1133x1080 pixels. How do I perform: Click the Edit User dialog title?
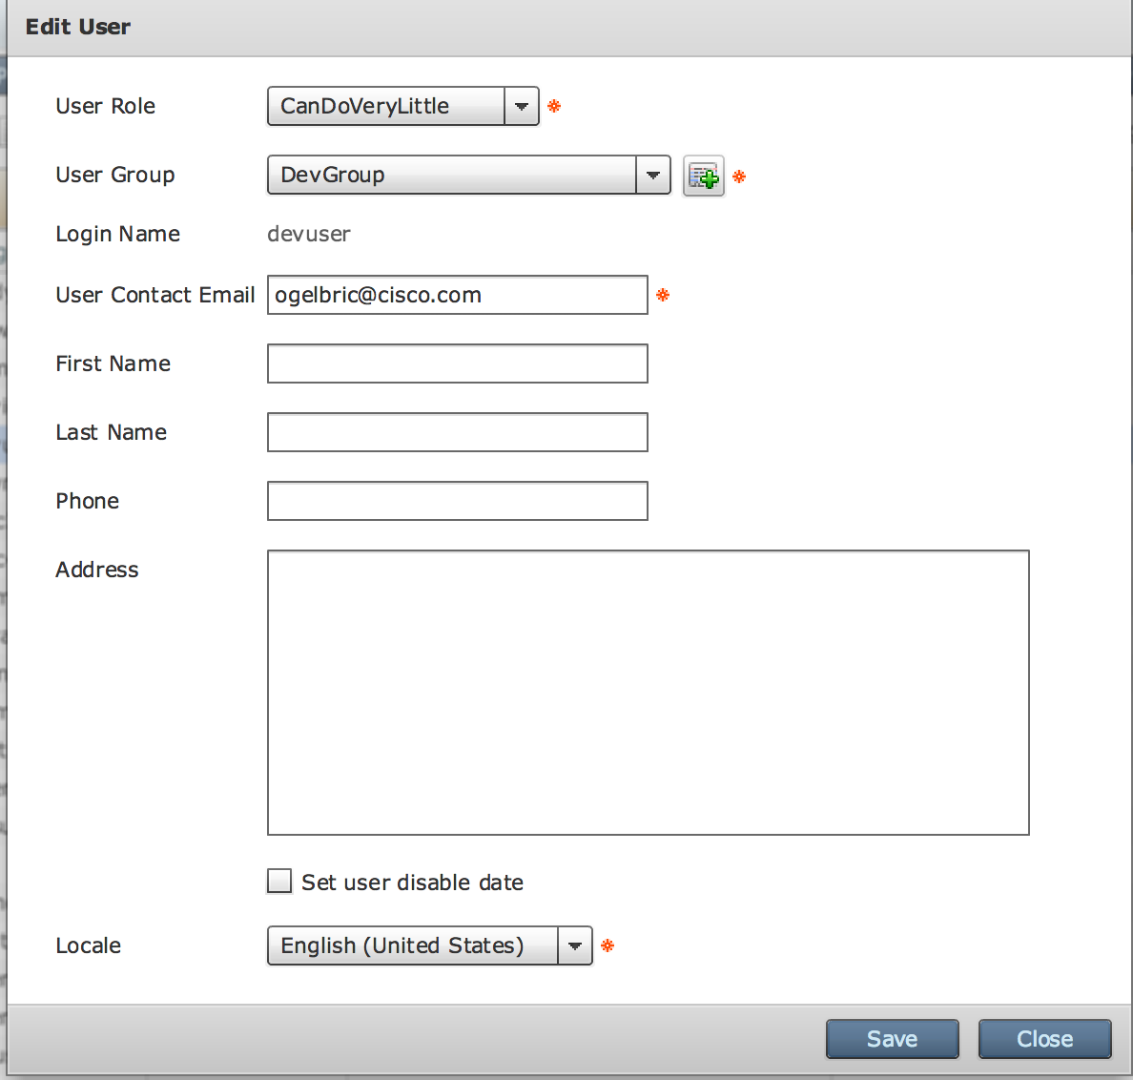pyautogui.click(x=78, y=27)
